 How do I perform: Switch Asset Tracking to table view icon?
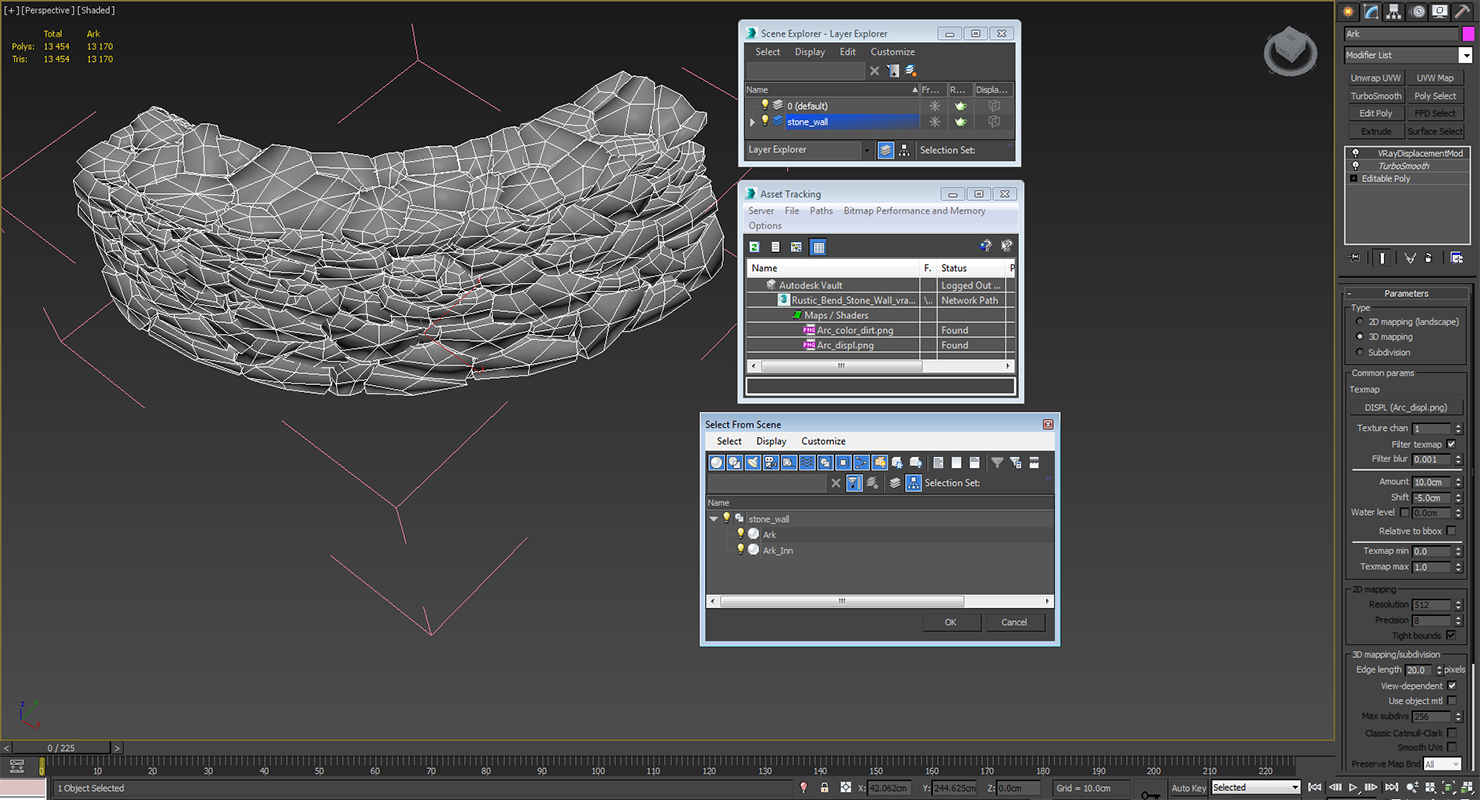tap(818, 247)
